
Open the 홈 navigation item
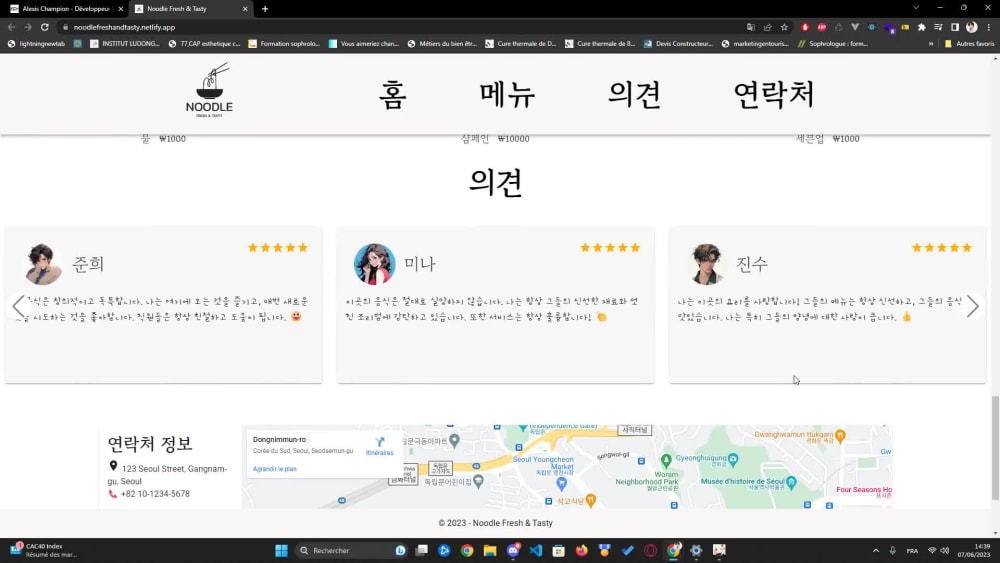392,94
